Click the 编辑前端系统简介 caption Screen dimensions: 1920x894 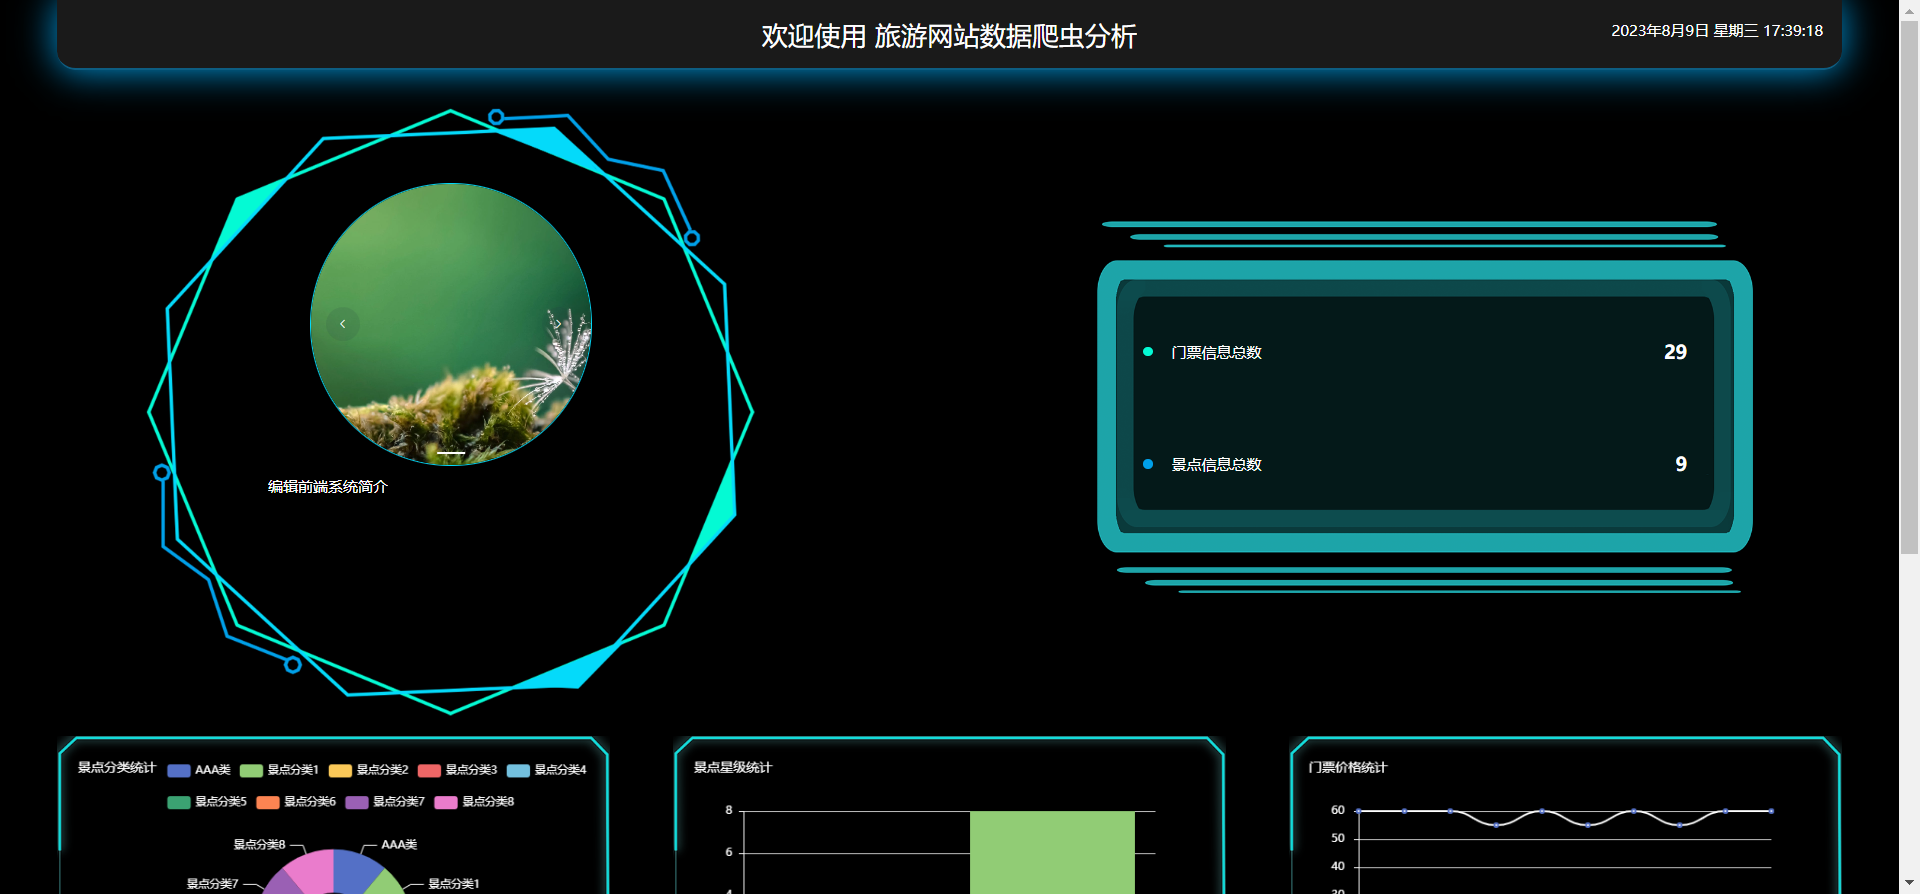pyautogui.click(x=328, y=487)
